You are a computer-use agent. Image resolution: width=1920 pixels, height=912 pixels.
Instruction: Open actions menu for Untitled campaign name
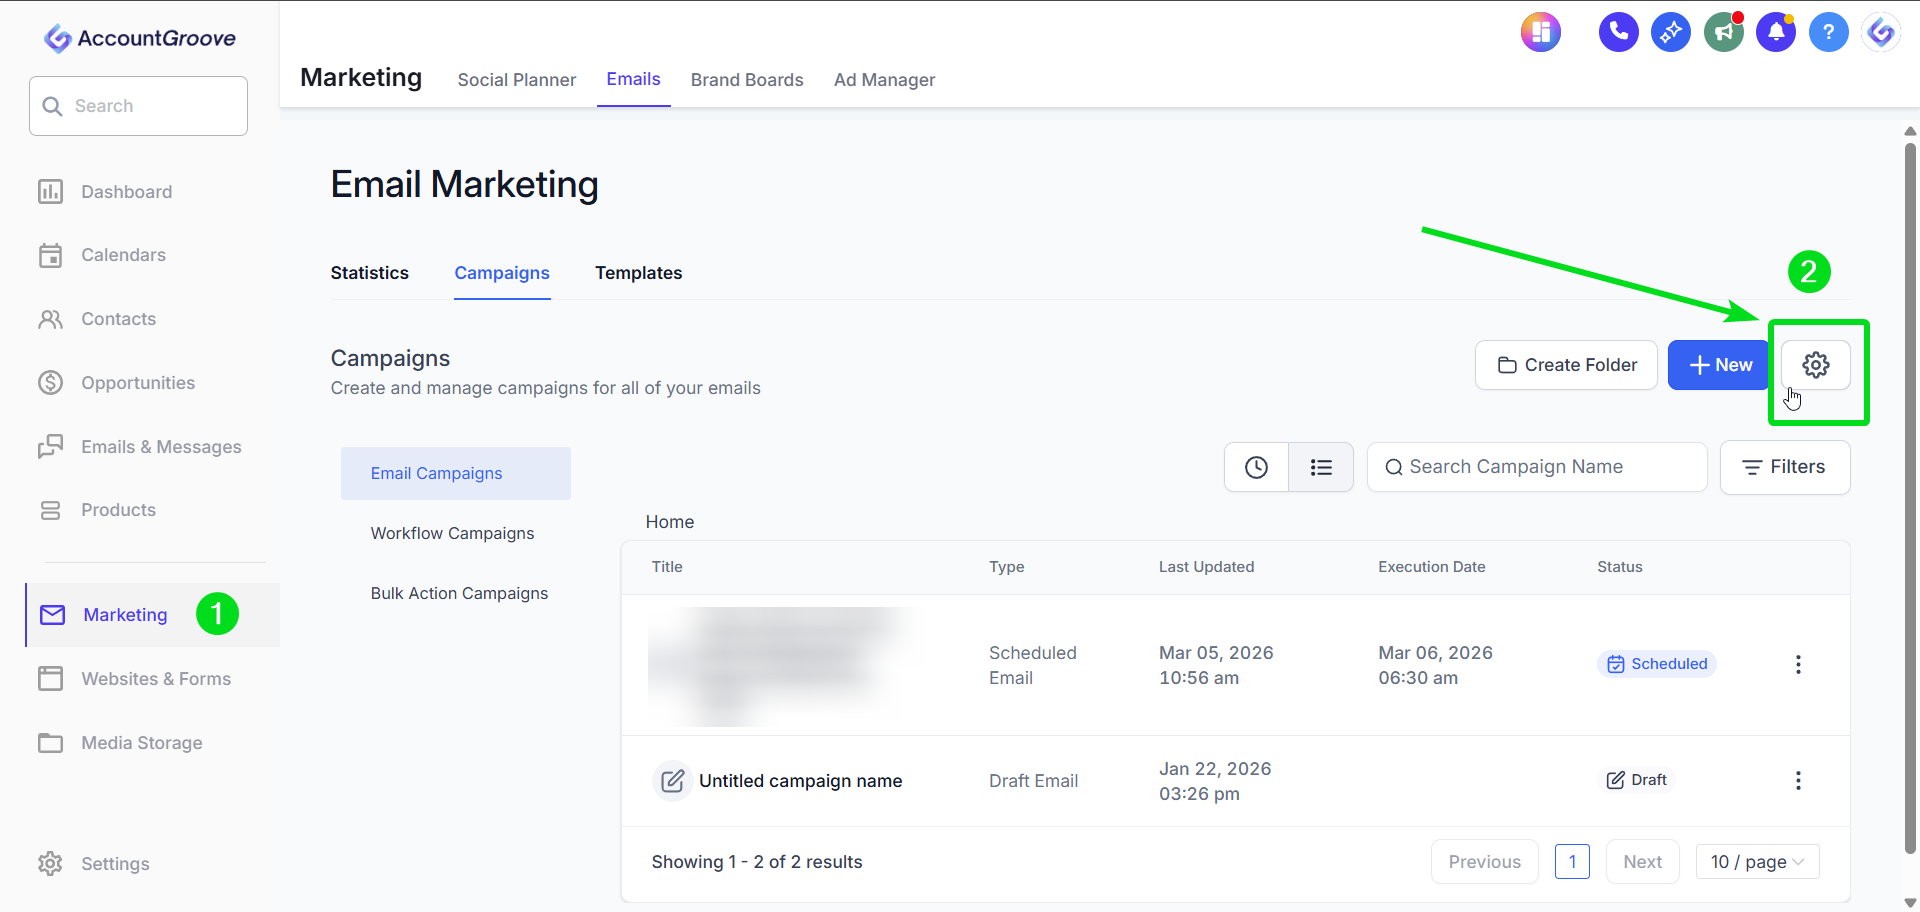(1798, 781)
